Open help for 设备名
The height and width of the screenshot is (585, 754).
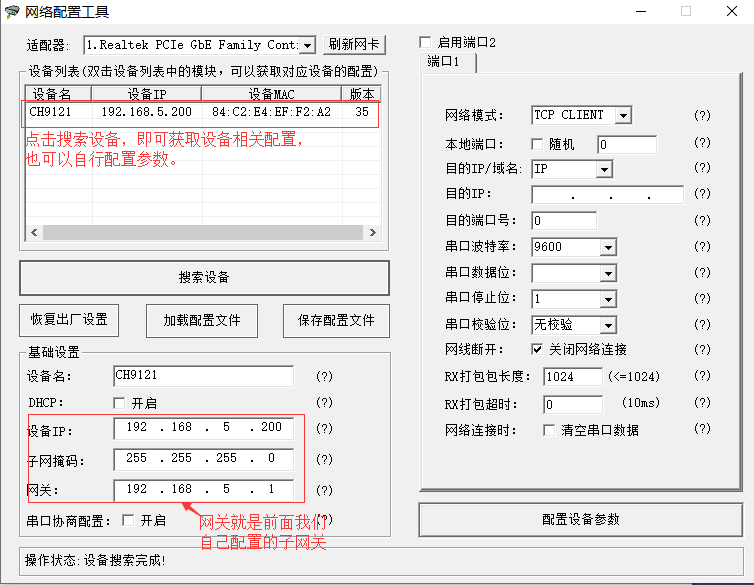tap(324, 376)
